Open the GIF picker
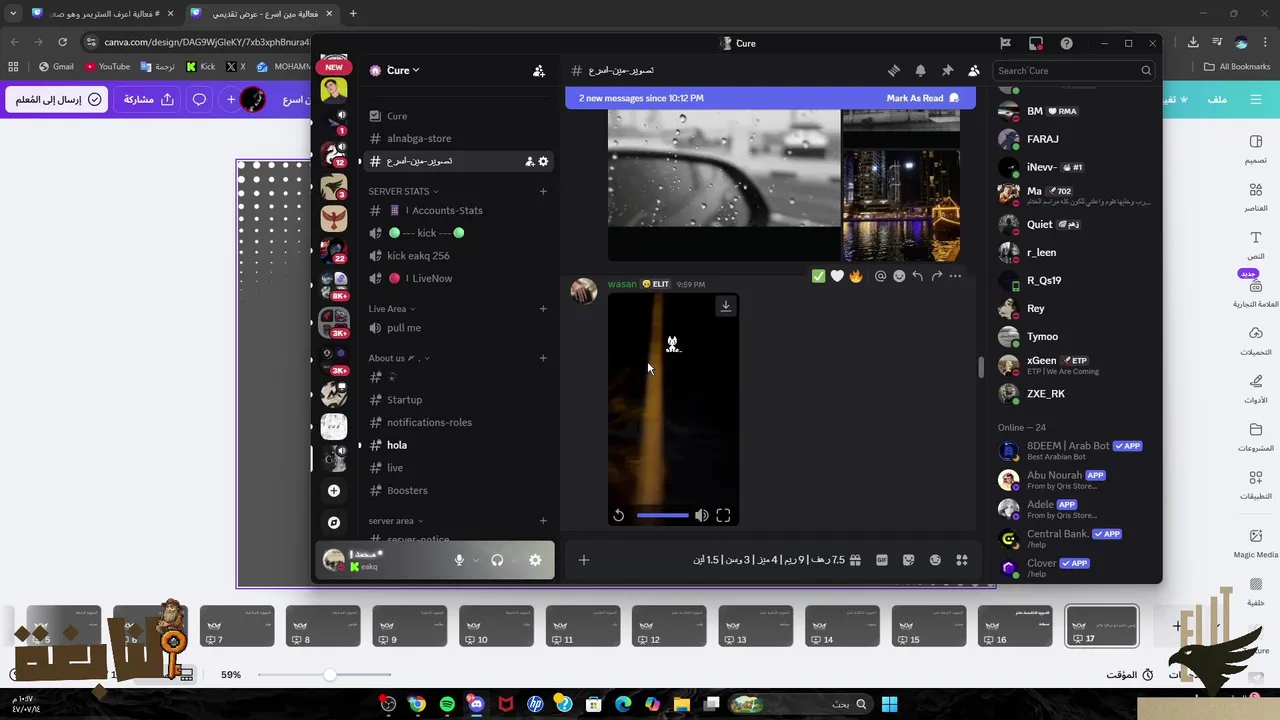 coord(882,560)
